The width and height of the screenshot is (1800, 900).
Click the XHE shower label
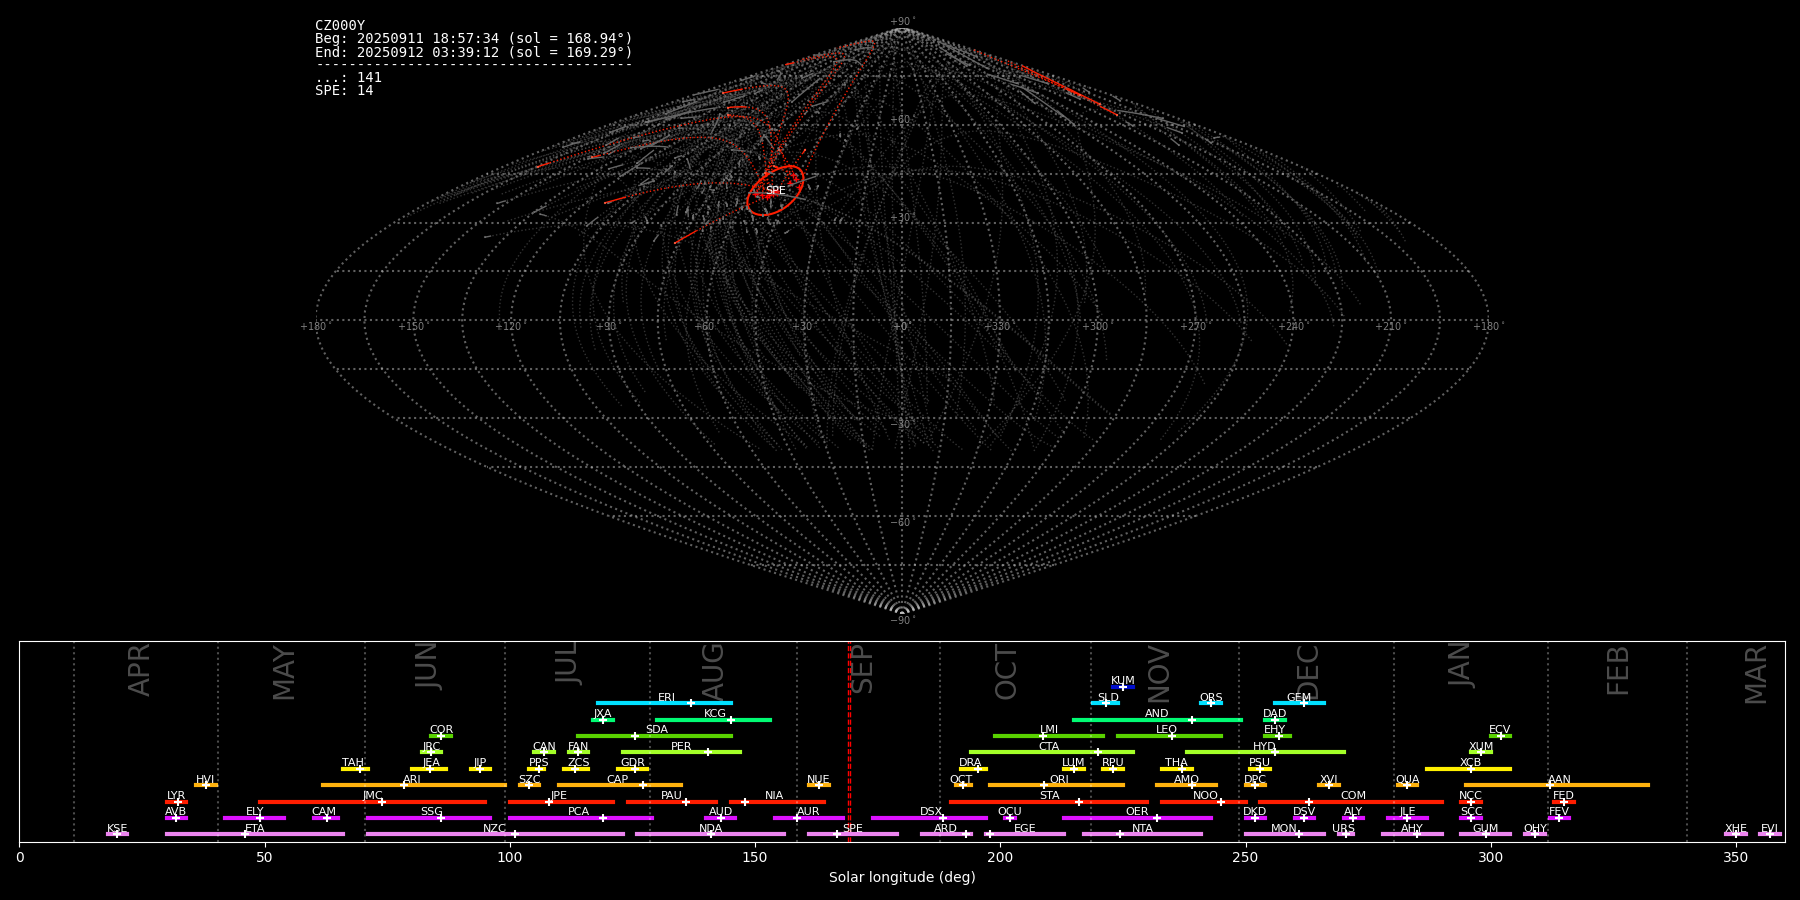click(x=1736, y=828)
